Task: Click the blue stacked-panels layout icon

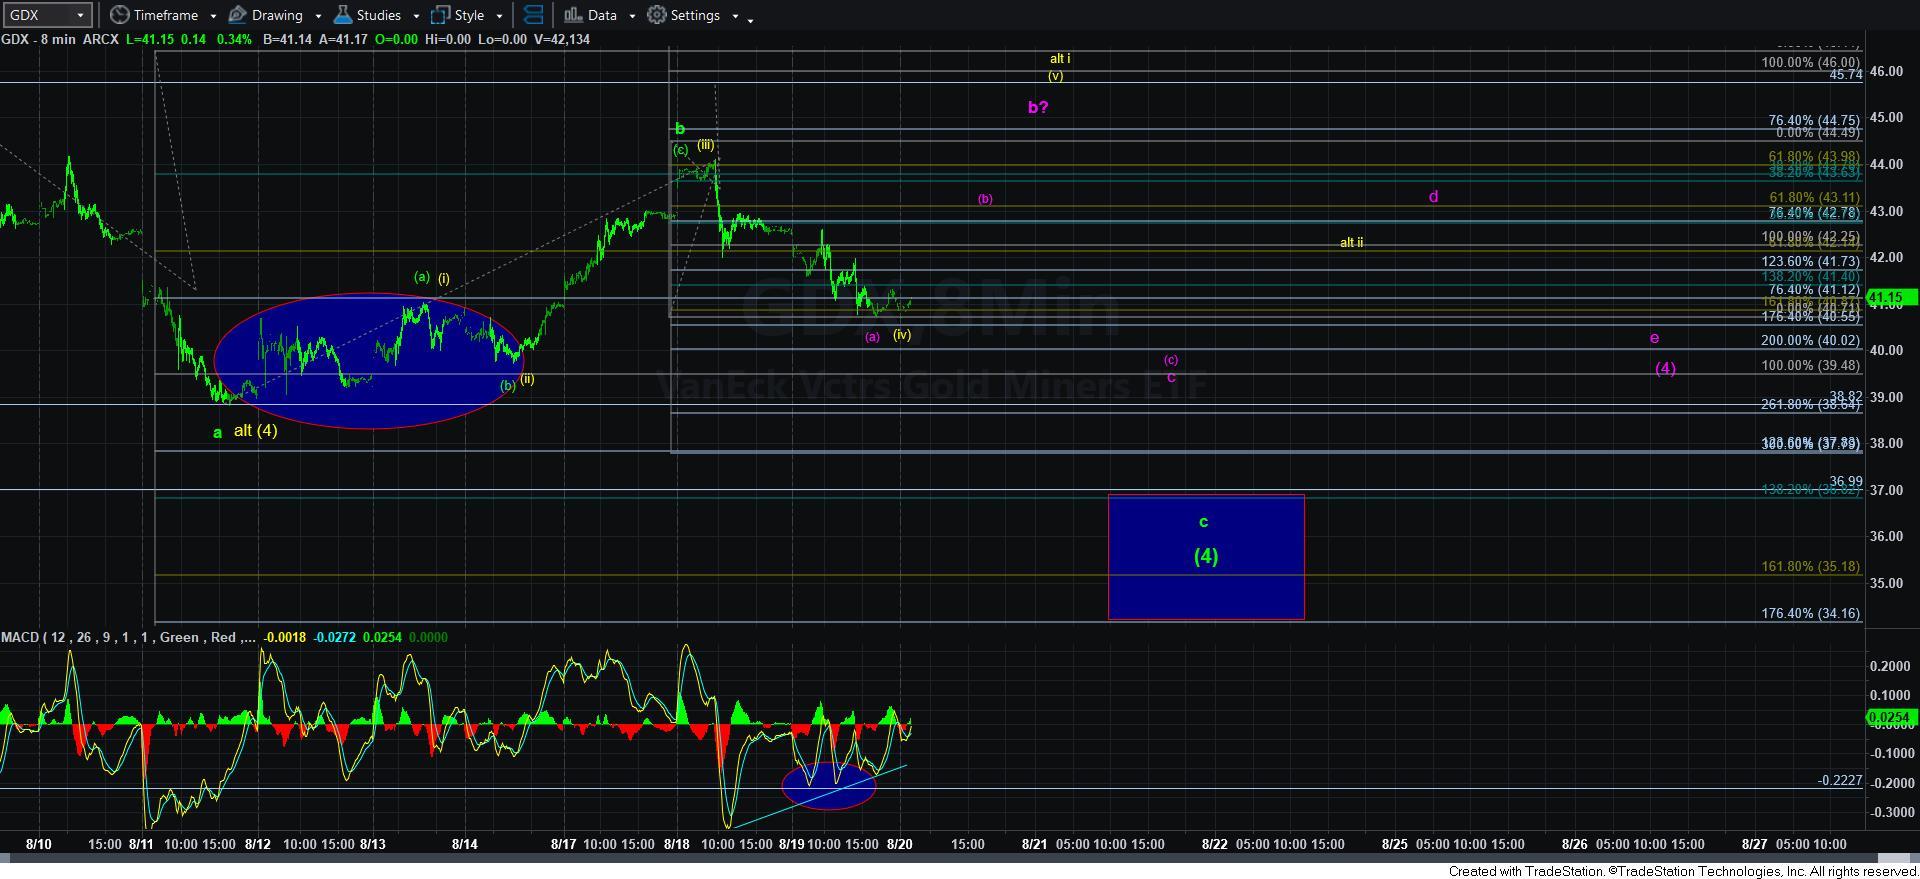Action: click(534, 15)
